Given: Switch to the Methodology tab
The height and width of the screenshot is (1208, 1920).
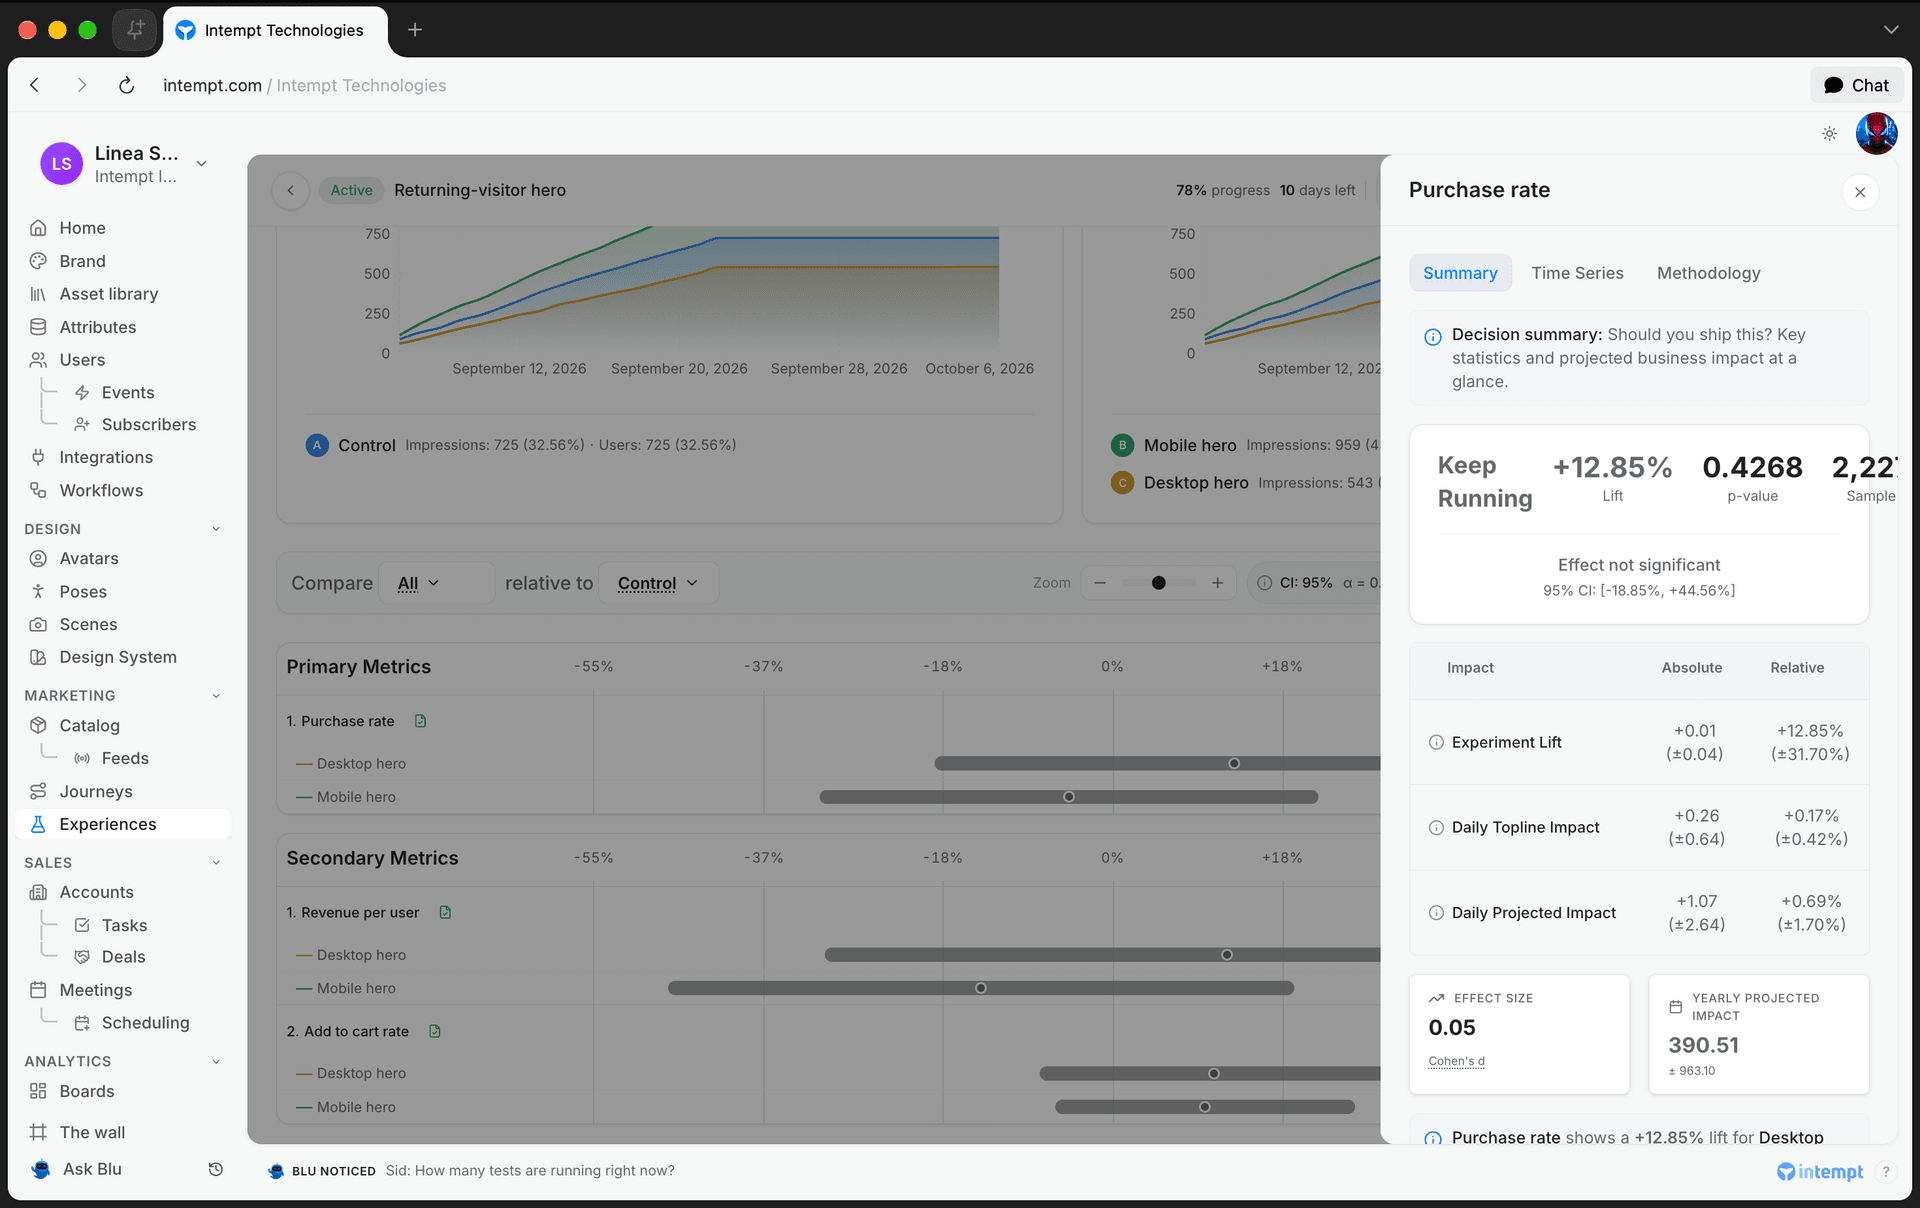Looking at the screenshot, I should pyautogui.click(x=1708, y=273).
